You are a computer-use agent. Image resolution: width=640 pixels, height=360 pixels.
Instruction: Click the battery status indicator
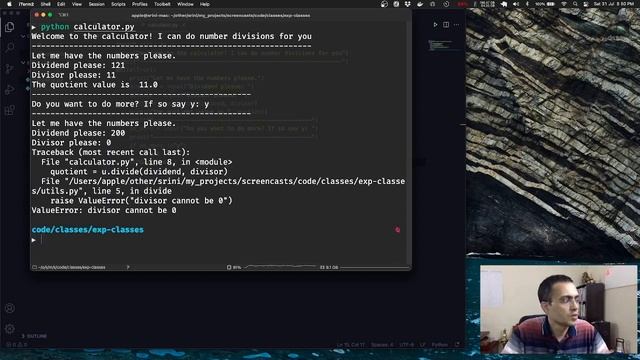point(545,4)
